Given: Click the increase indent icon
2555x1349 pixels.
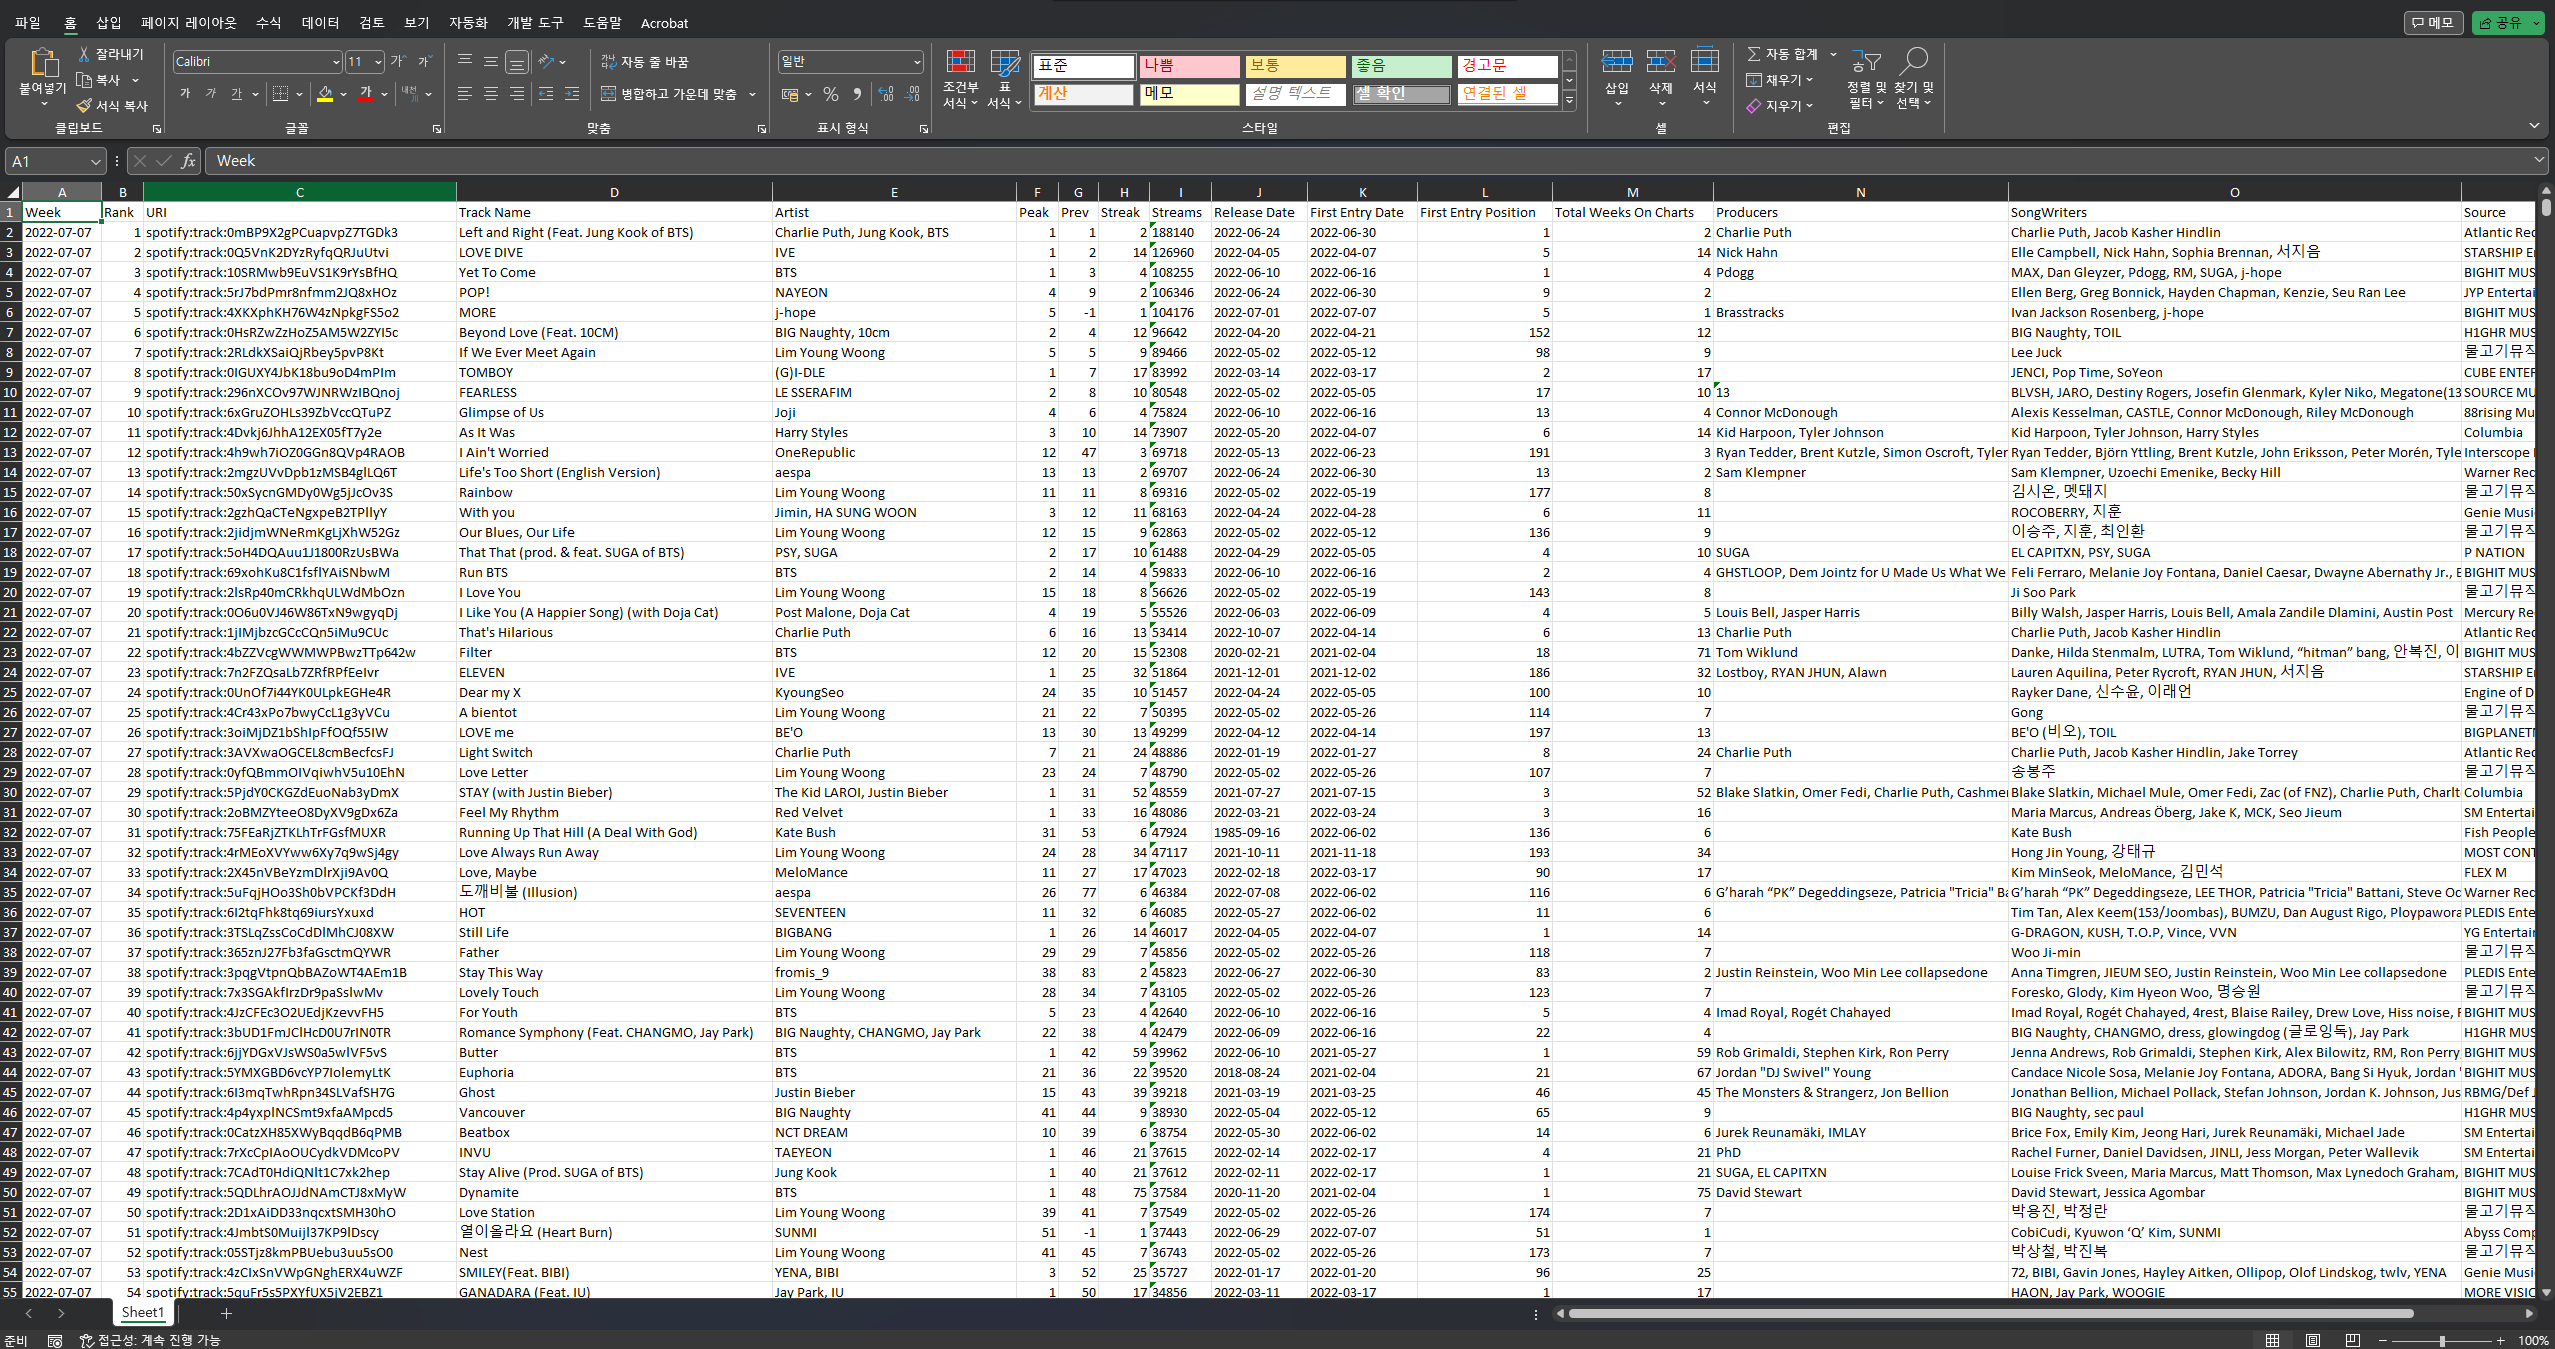Looking at the screenshot, I should click(571, 94).
